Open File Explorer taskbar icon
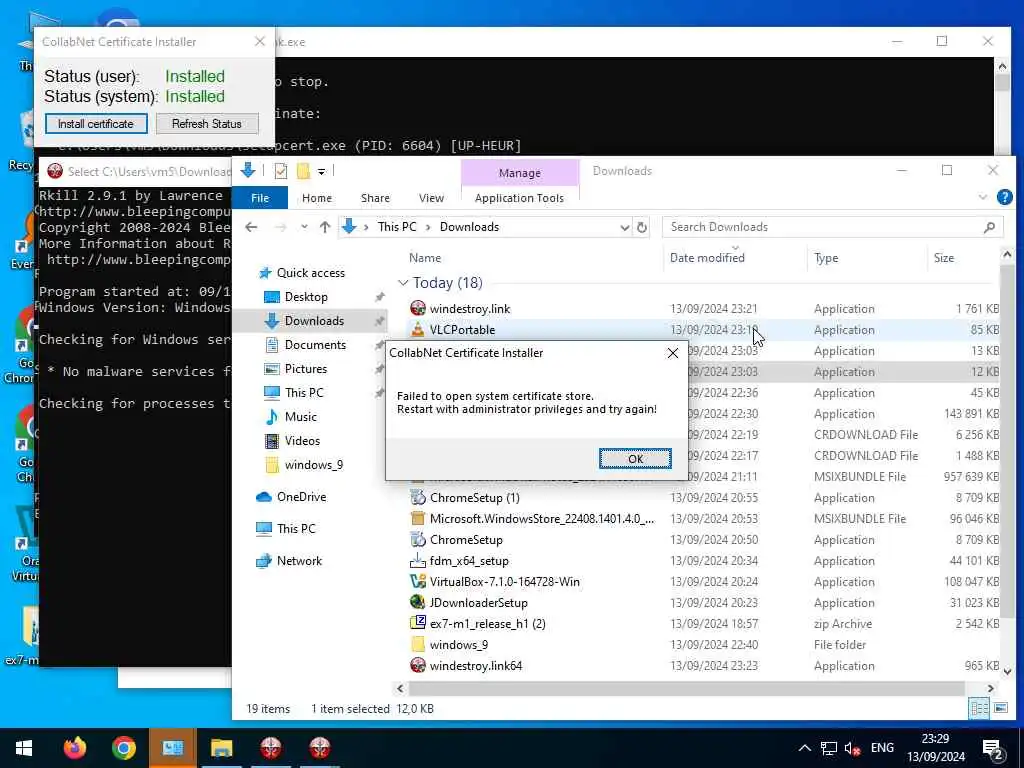1024x768 pixels. (x=221, y=748)
